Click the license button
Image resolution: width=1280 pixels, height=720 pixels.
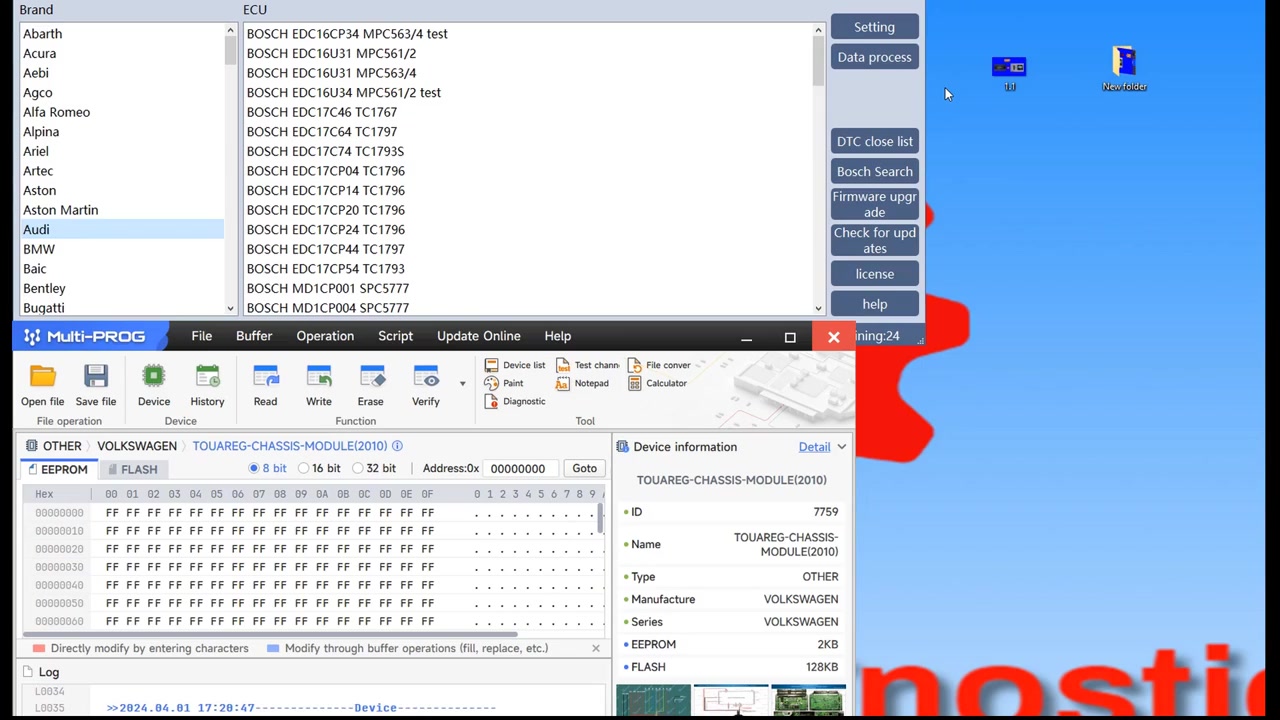coord(875,274)
